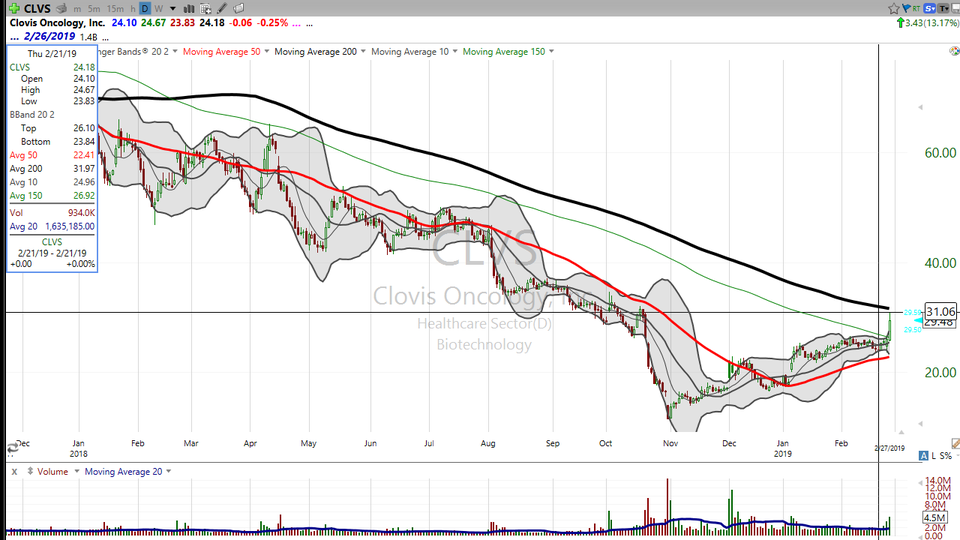Click the CLVS ticker symbol field
The height and width of the screenshot is (540, 960).
(37, 9)
